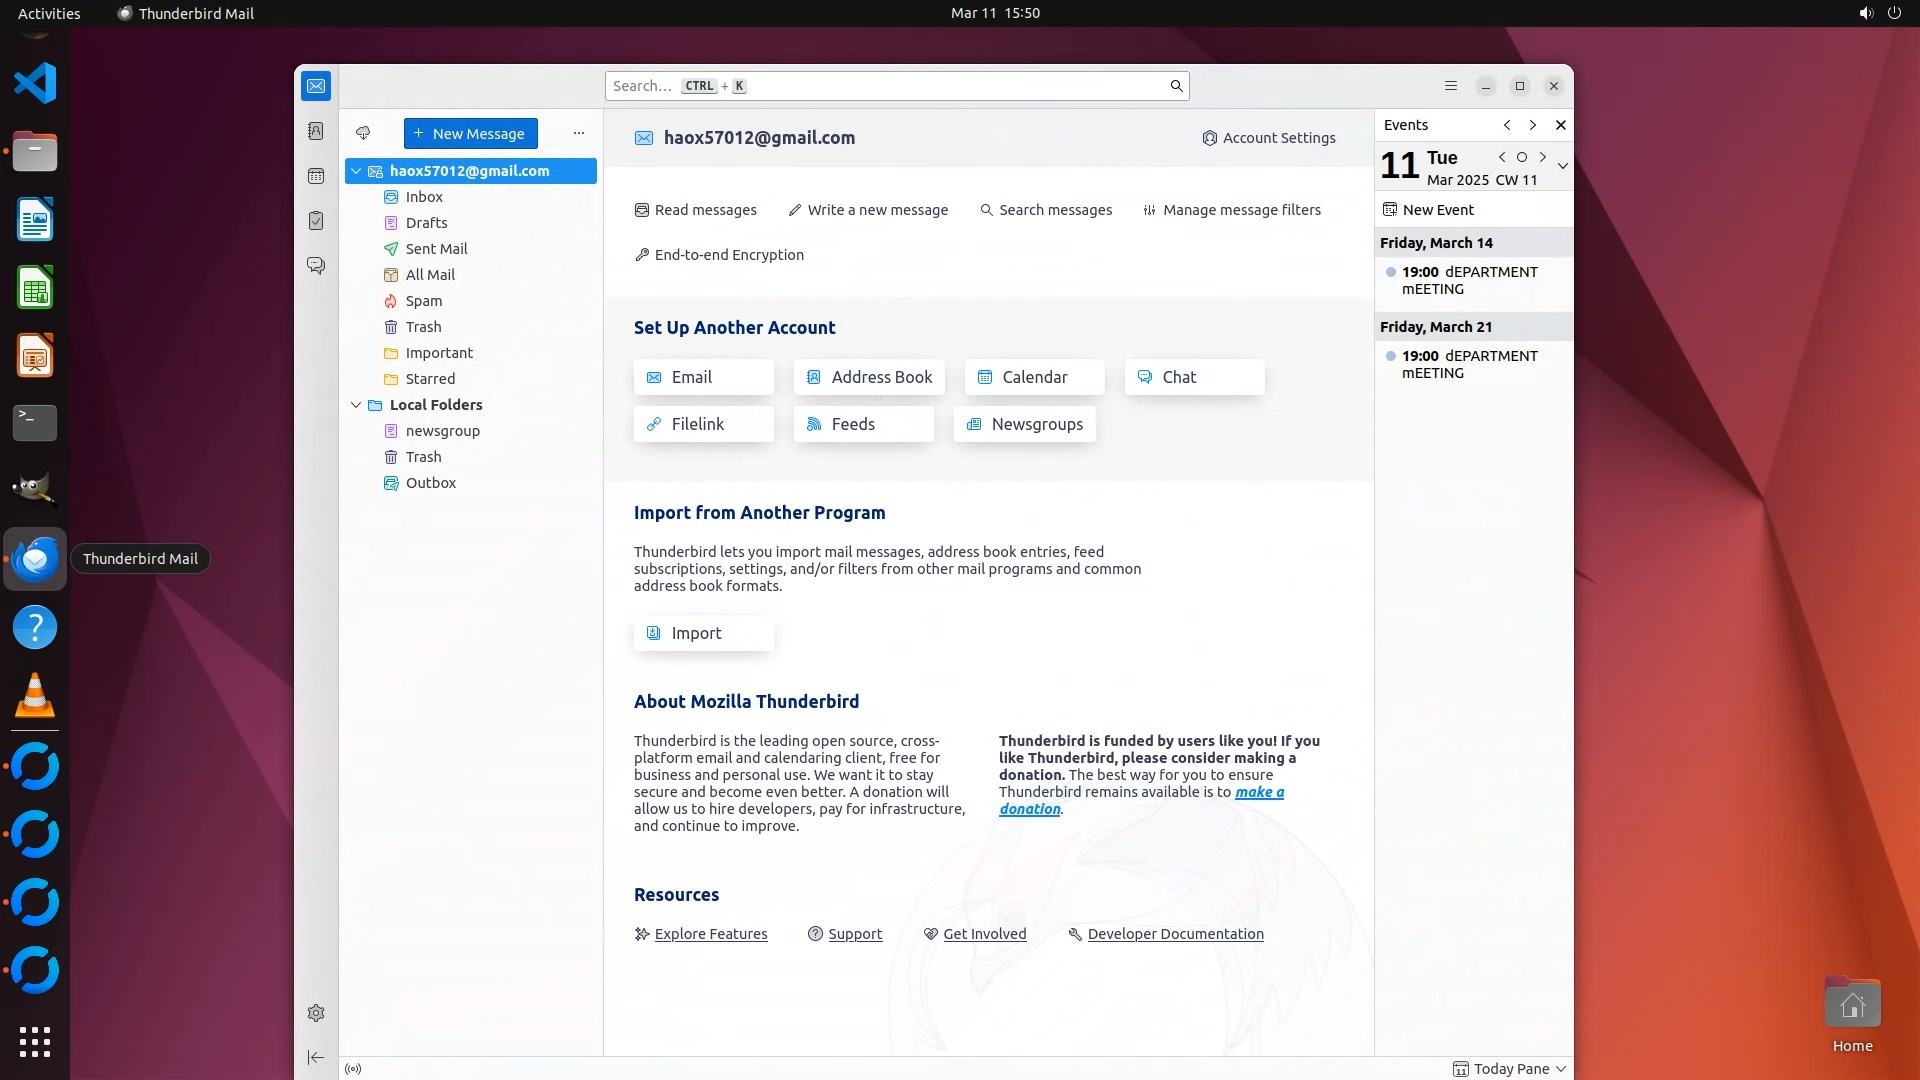Open the Address Book space icon
Viewport: 1920px width, 1080px height.
(x=316, y=131)
